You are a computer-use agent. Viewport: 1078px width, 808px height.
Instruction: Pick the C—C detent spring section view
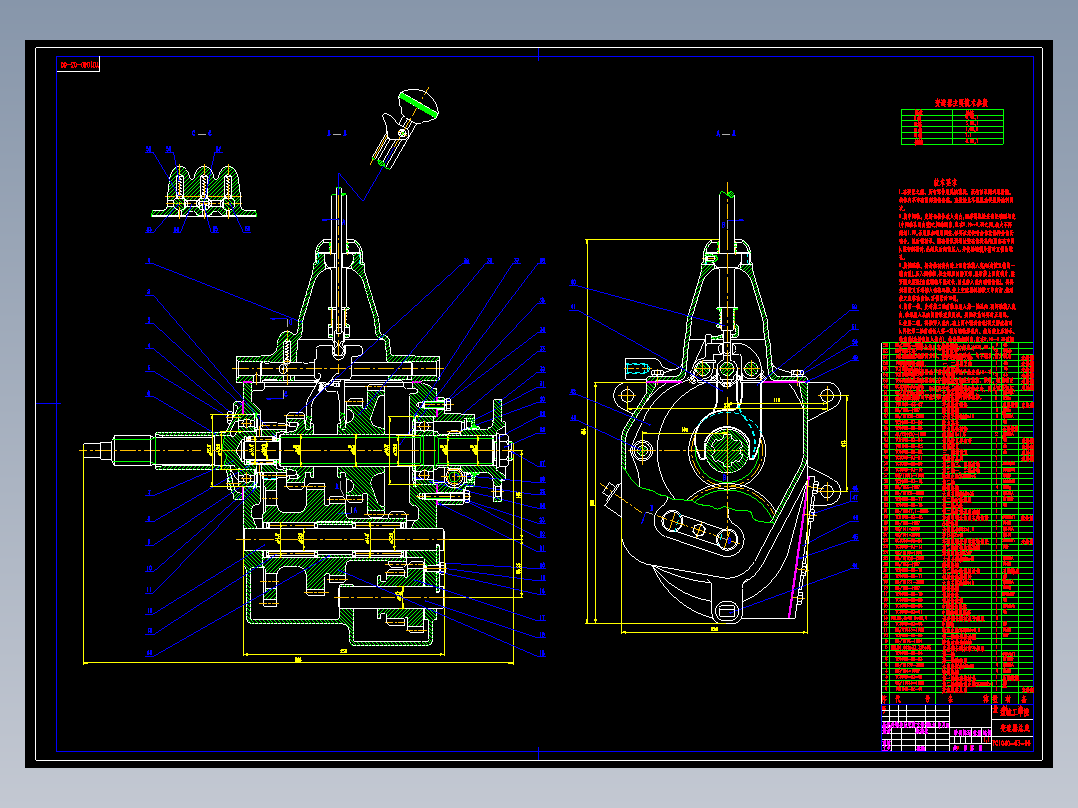pos(204,190)
